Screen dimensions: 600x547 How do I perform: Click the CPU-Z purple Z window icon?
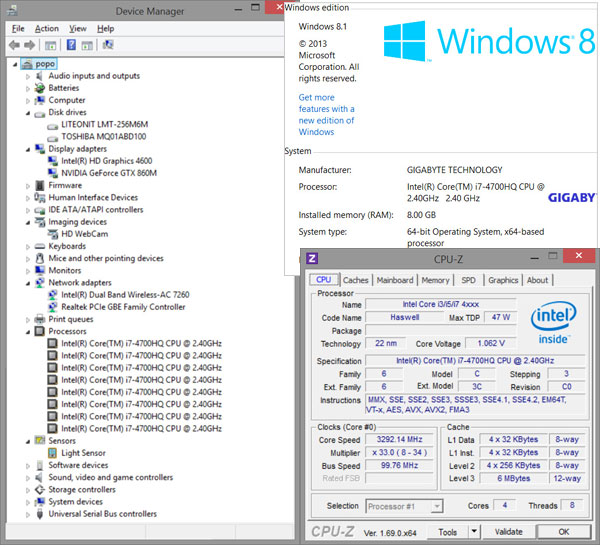point(312,258)
